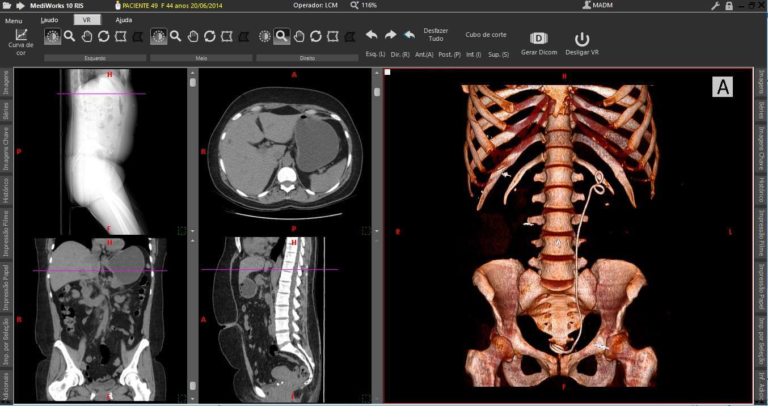Viewport: 768px width, 406px height.
Task: Open the right sidebar Impressão Papel tab
Action: [x=761, y=287]
